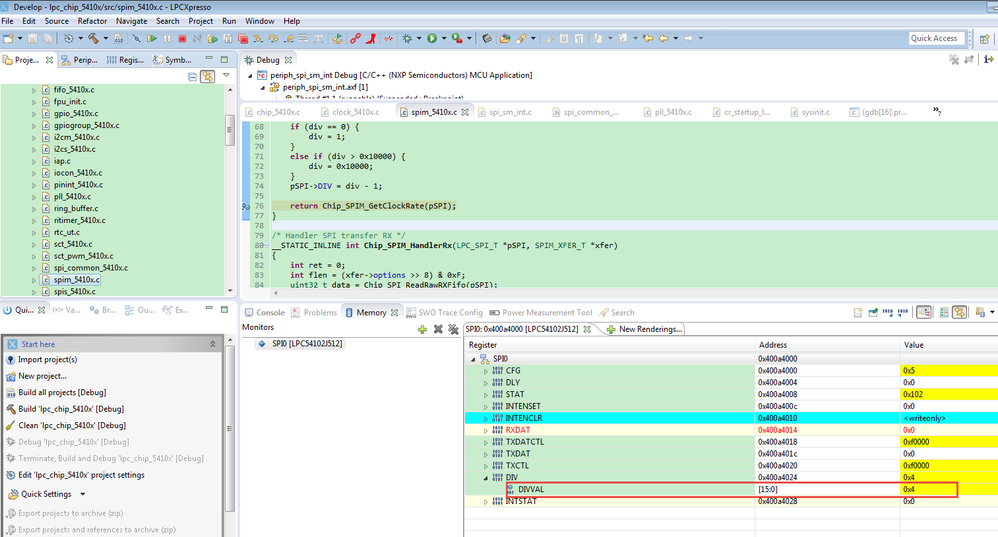Collapse the DIV register node

(x=487, y=478)
